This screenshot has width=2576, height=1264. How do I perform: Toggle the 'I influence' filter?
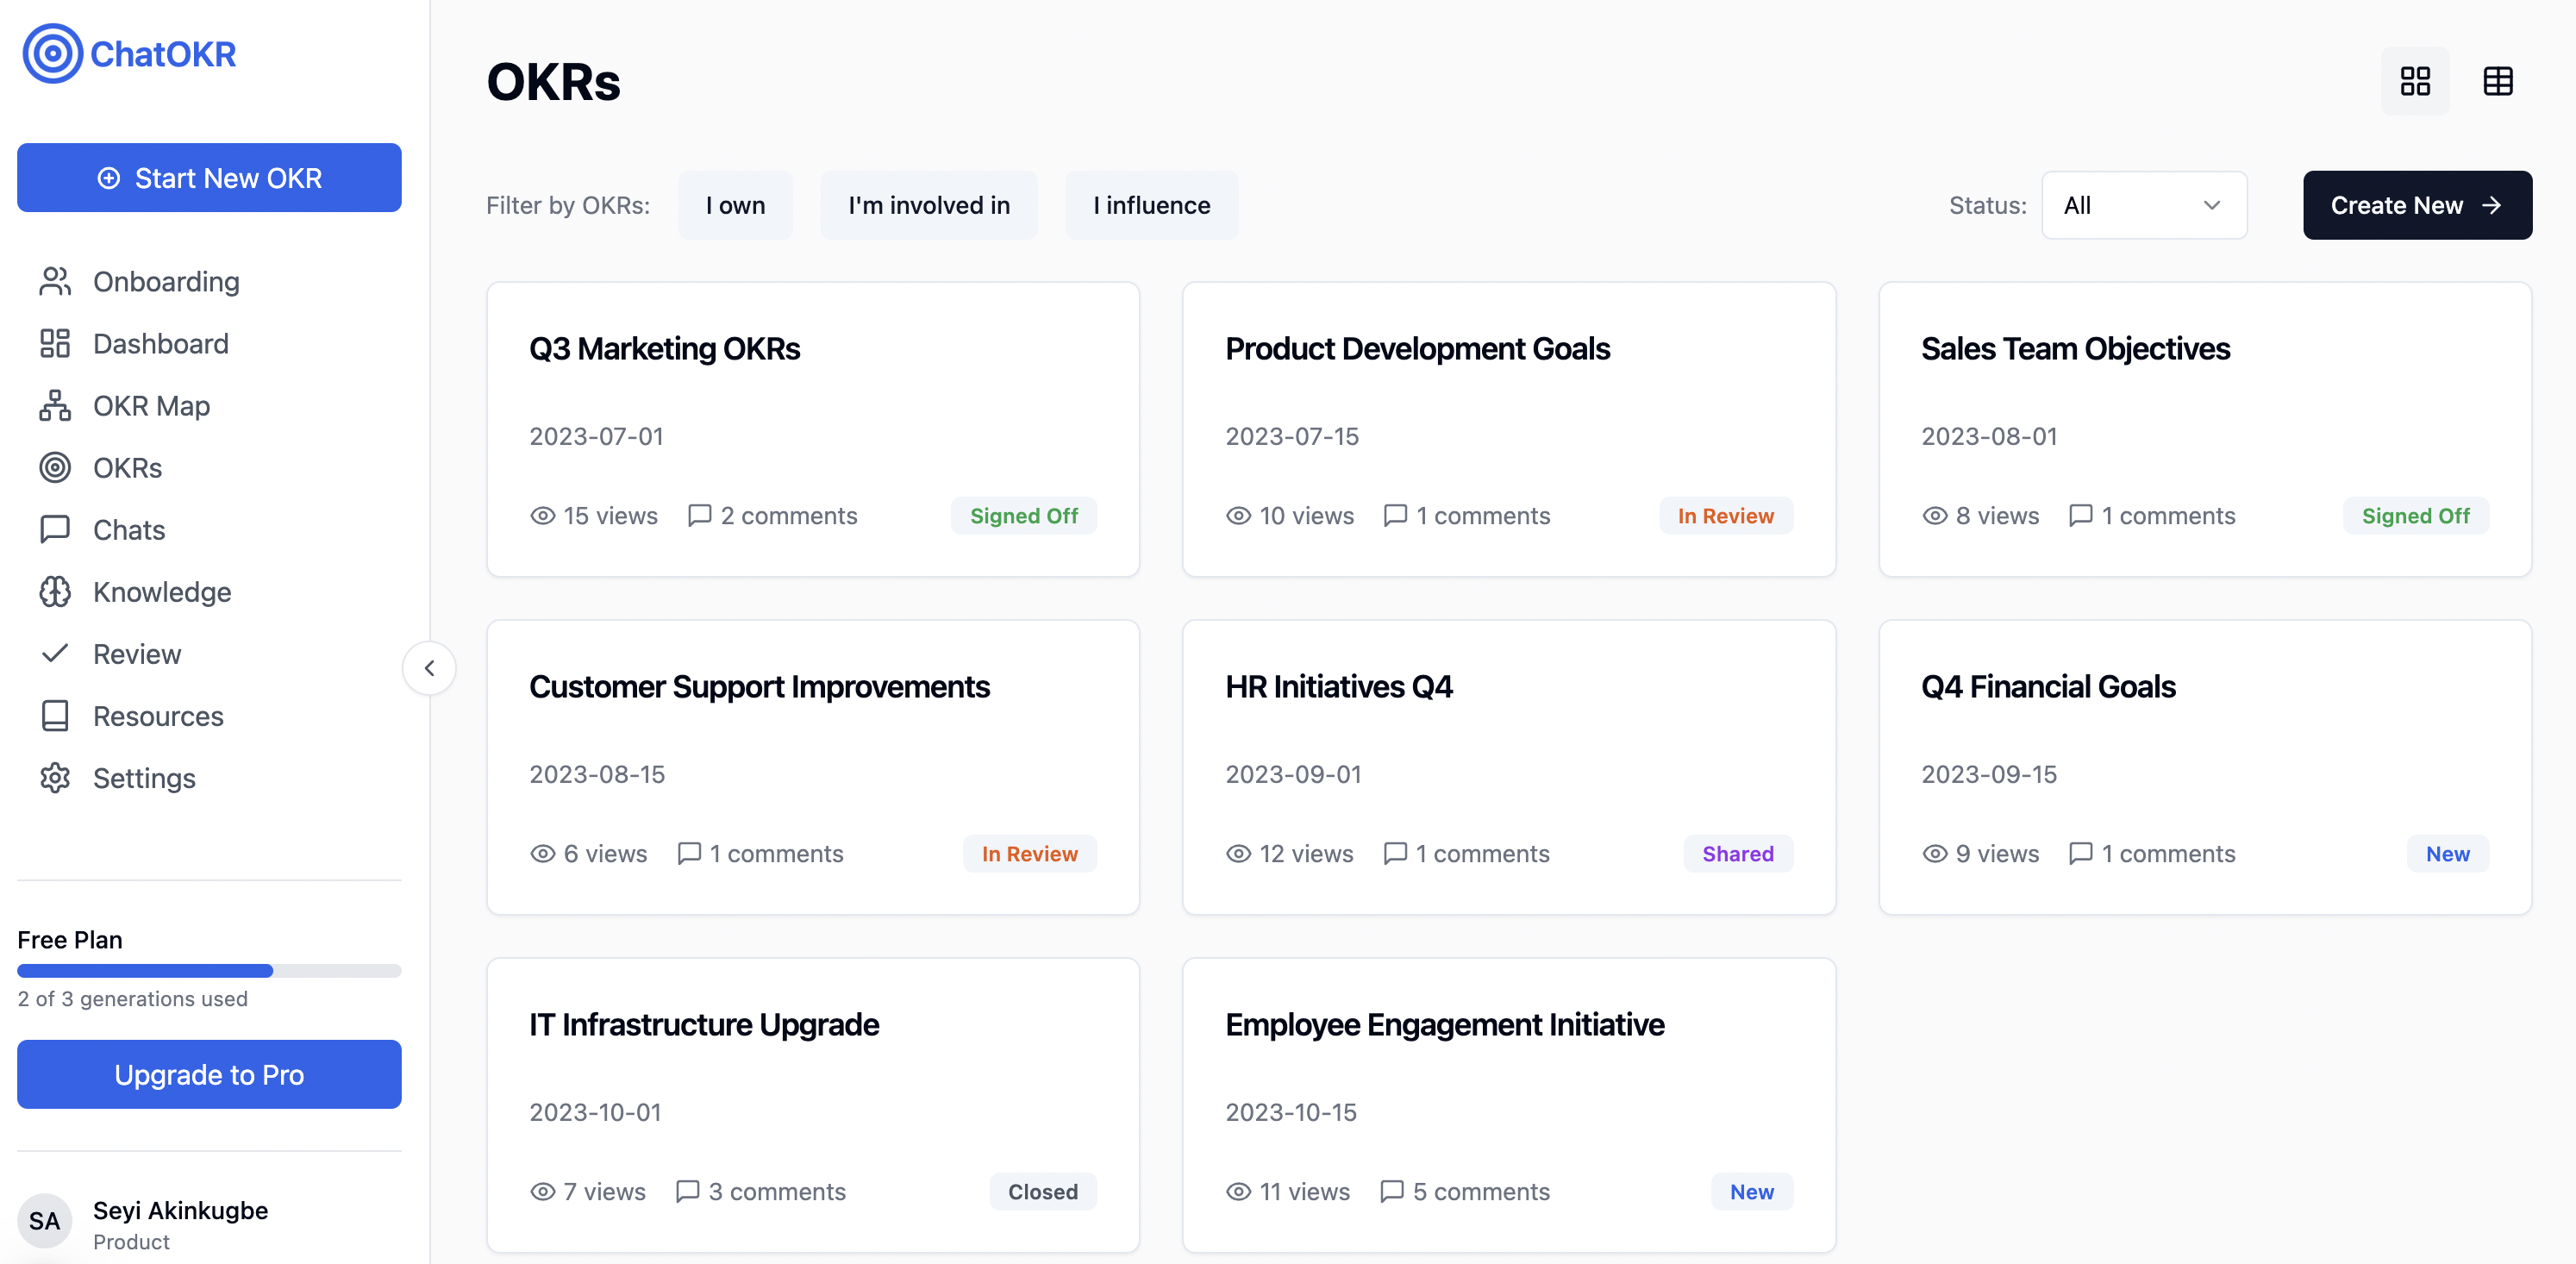click(x=1150, y=205)
